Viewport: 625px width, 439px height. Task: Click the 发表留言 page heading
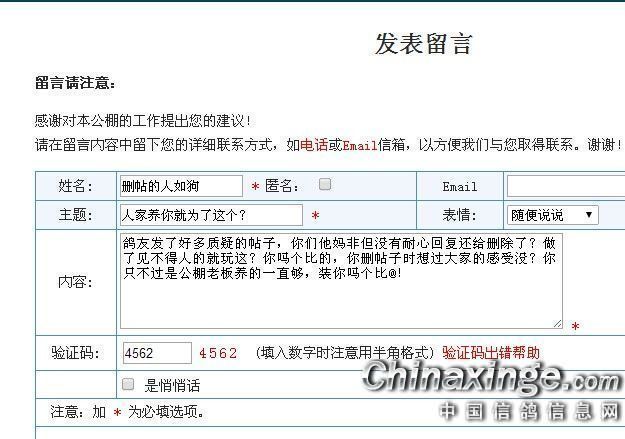click(x=423, y=44)
